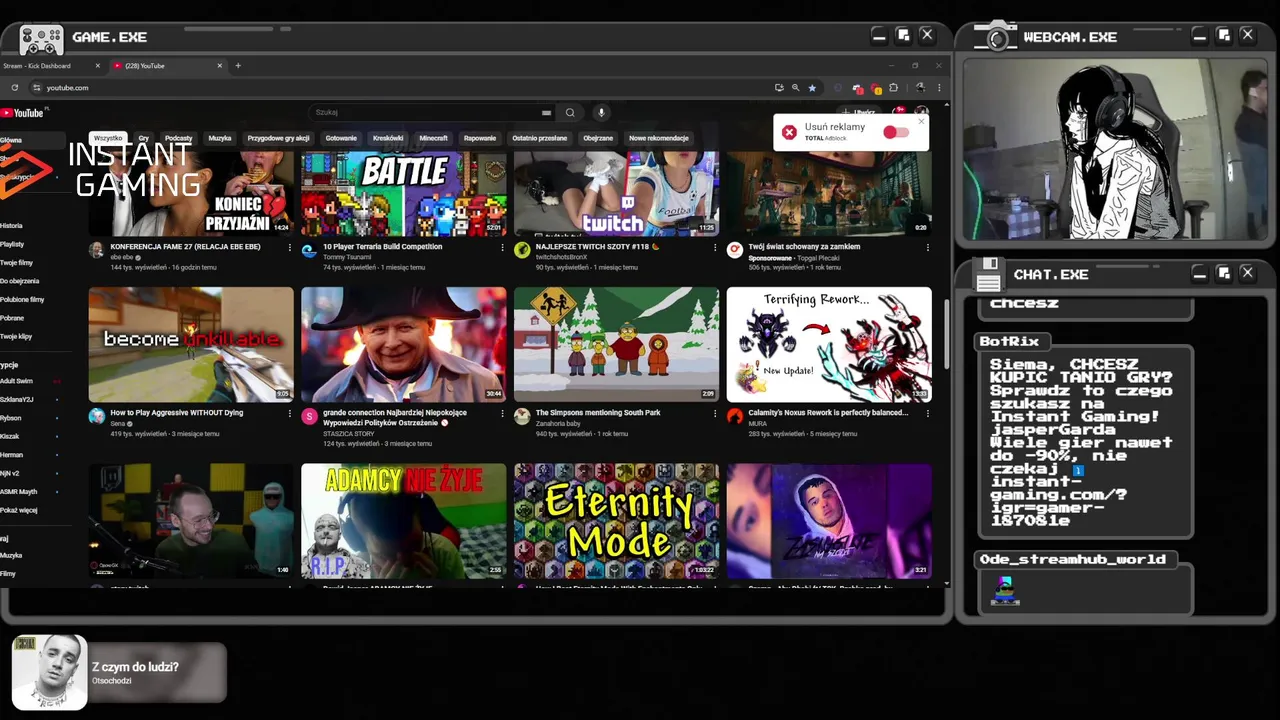The image size is (1280, 720).
Task: Open the Chrome three-dot menu
Action: (x=938, y=88)
